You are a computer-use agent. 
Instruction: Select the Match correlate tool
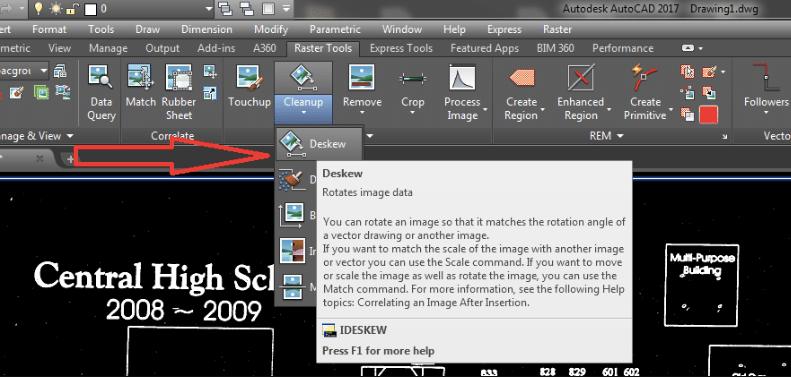(140, 86)
